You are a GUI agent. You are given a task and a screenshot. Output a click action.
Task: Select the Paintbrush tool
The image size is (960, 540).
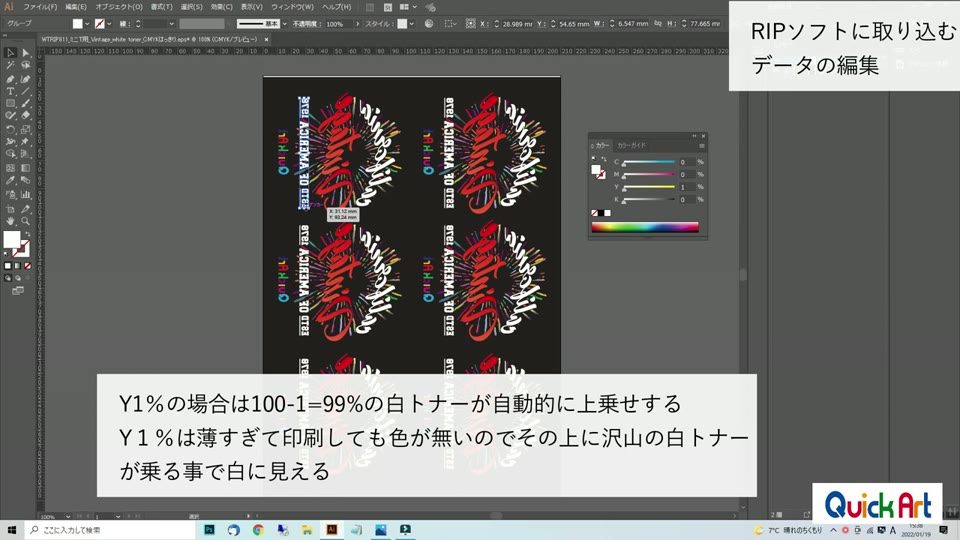(x=26, y=103)
